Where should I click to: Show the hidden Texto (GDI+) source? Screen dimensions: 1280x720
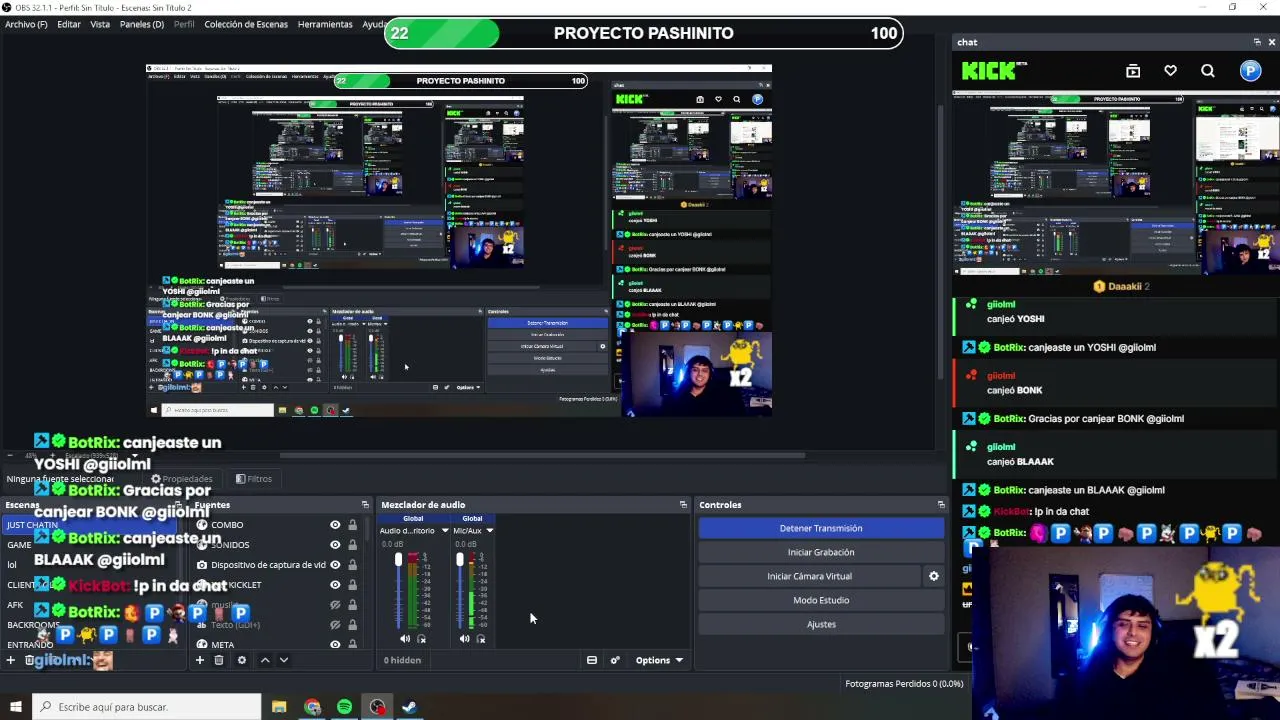click(x=335, y=624)
